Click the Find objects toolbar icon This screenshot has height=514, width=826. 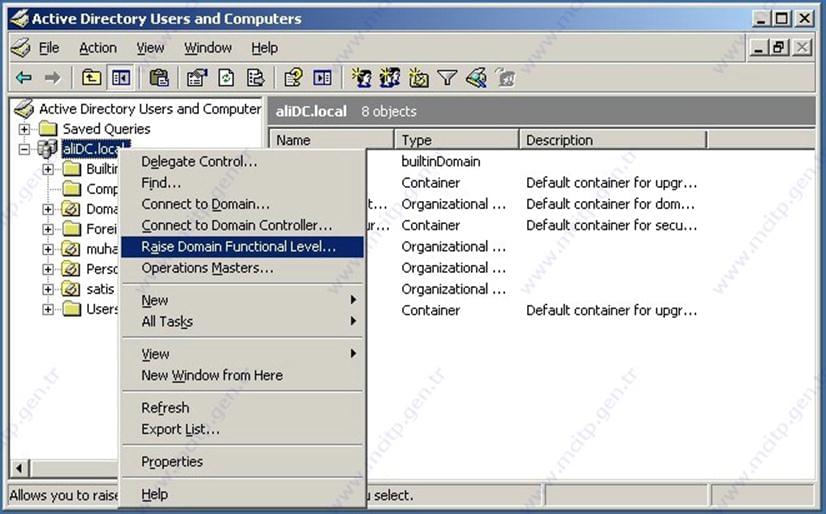point(476,78)
